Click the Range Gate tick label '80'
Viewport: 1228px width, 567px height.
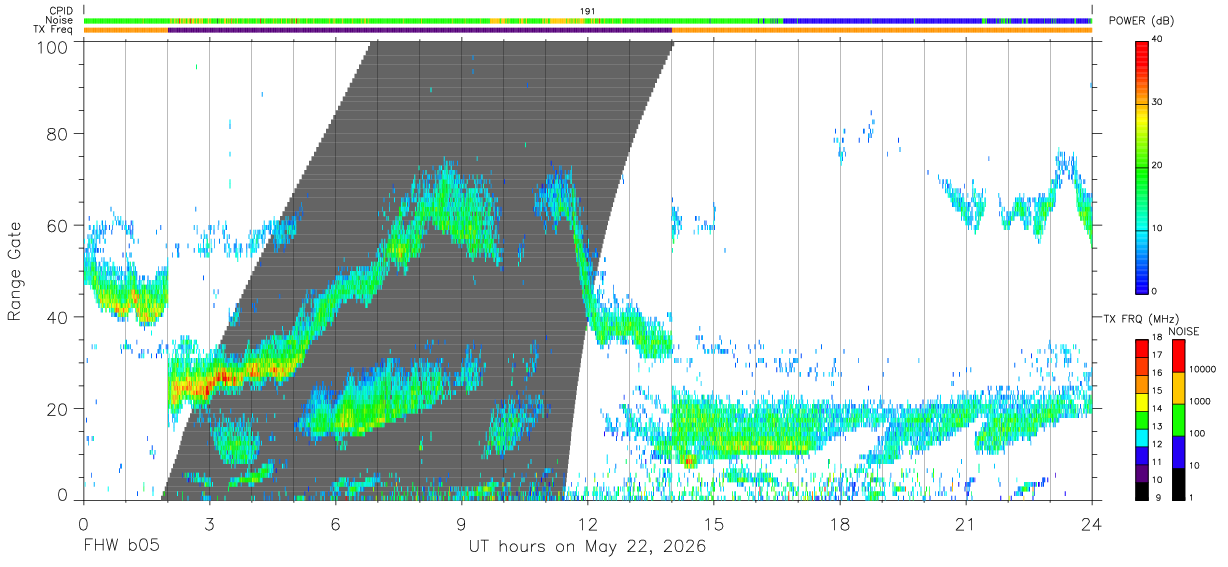58,133
